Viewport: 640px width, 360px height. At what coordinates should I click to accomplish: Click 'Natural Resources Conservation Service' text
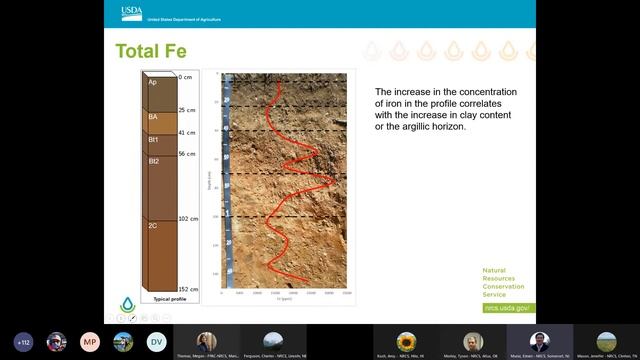503,282
